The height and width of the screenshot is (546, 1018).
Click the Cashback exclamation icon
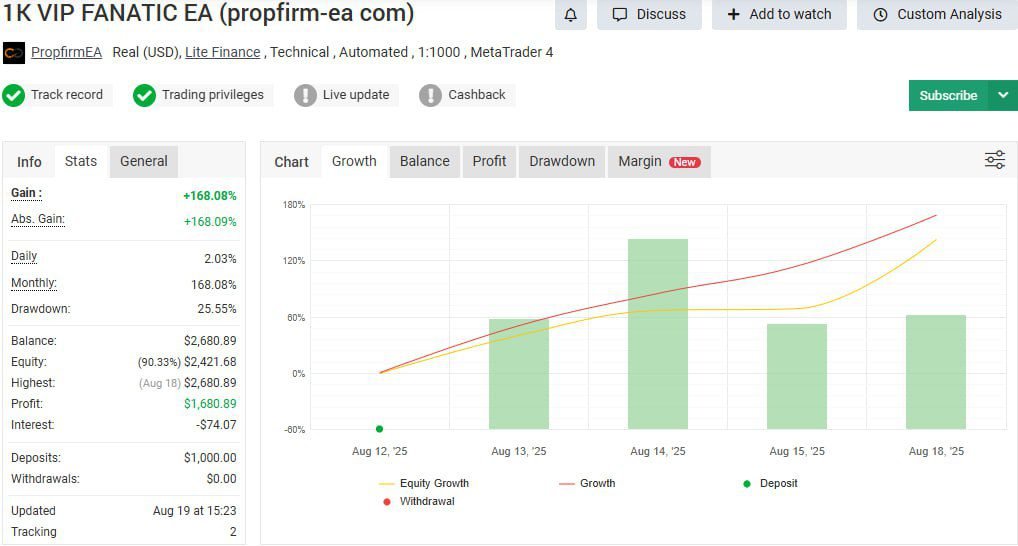pos(430,95)
